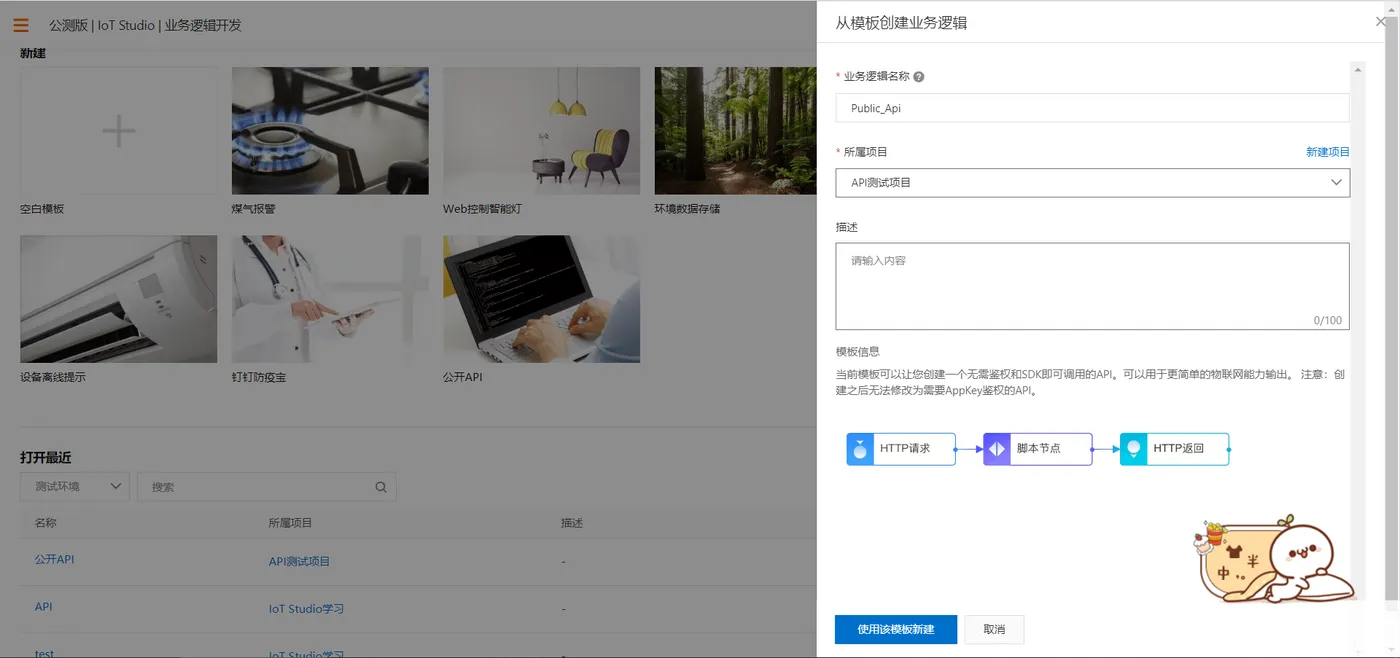Viewport: 1400px width, 658px height.
Task: Click the HTTP请求 node label
Action: click(905, 448)
